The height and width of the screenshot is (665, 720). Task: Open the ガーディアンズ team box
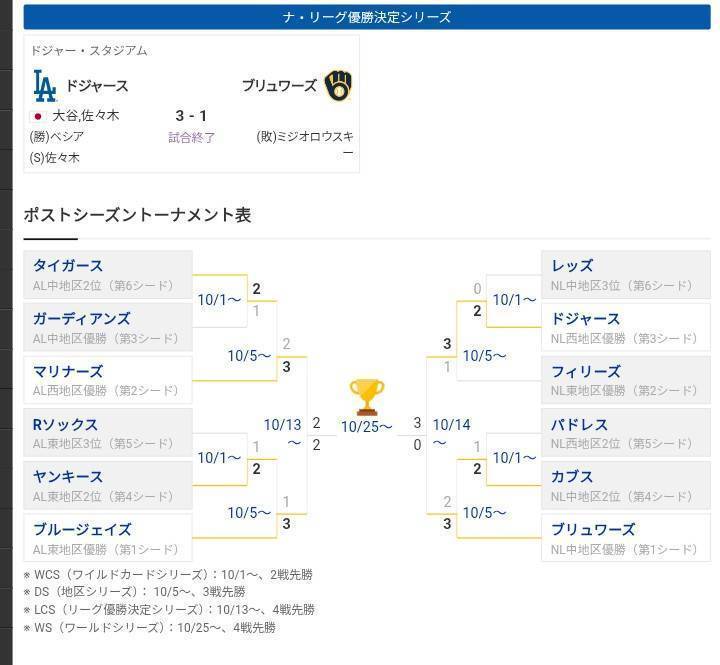click(x=108, y=327)
